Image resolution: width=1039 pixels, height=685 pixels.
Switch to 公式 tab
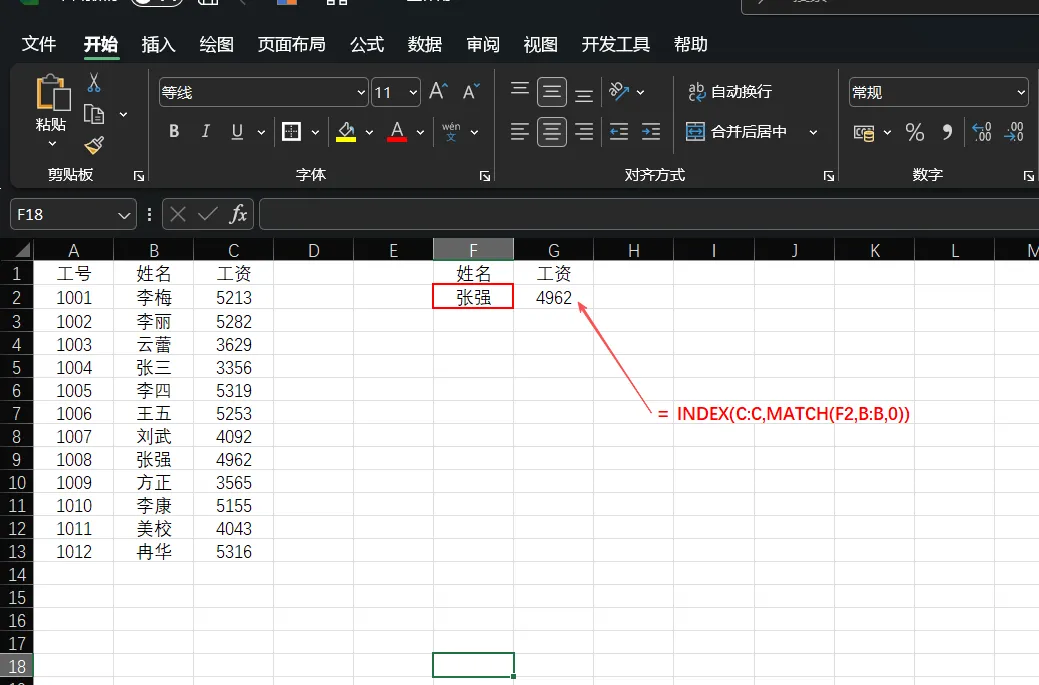(367, 44)
